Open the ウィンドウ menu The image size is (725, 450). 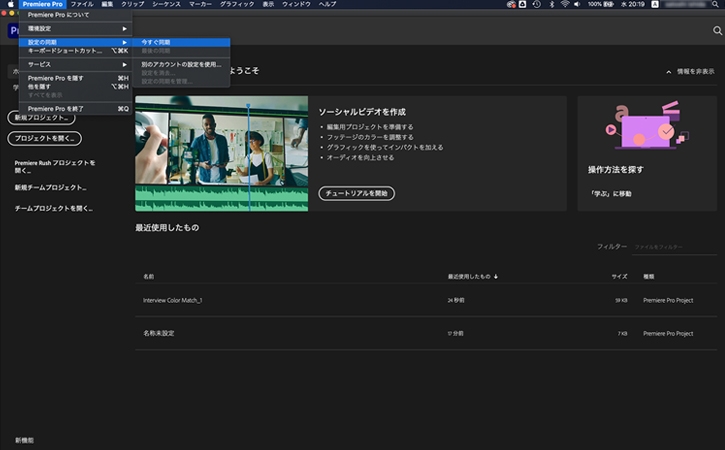pos(296,4)
